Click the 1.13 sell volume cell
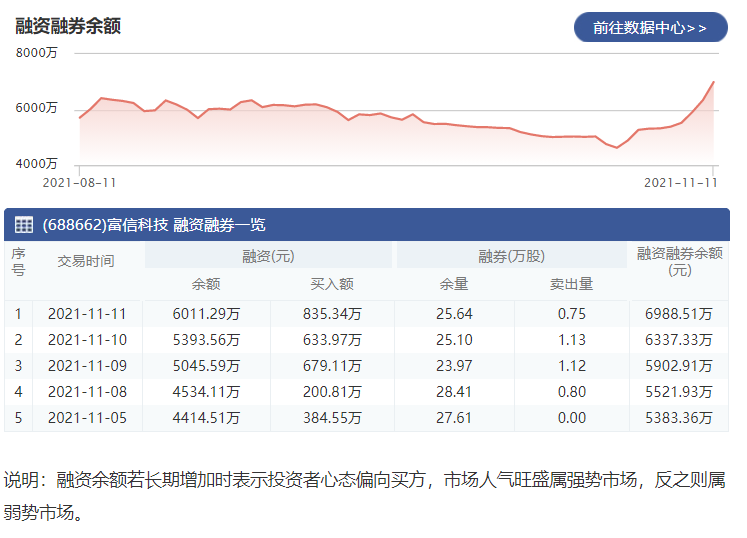Viewport: 747px width, 538px height. [x=572, y=340]
